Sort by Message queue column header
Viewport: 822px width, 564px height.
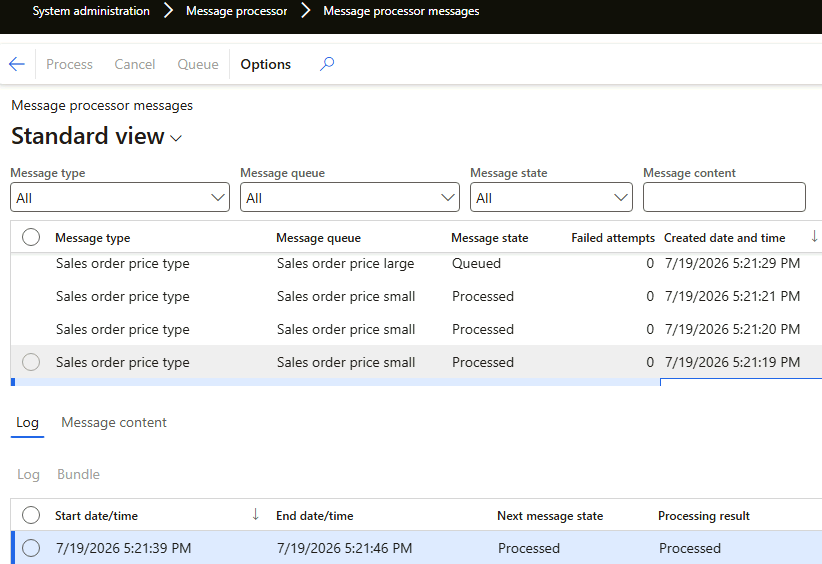point(318,238)
